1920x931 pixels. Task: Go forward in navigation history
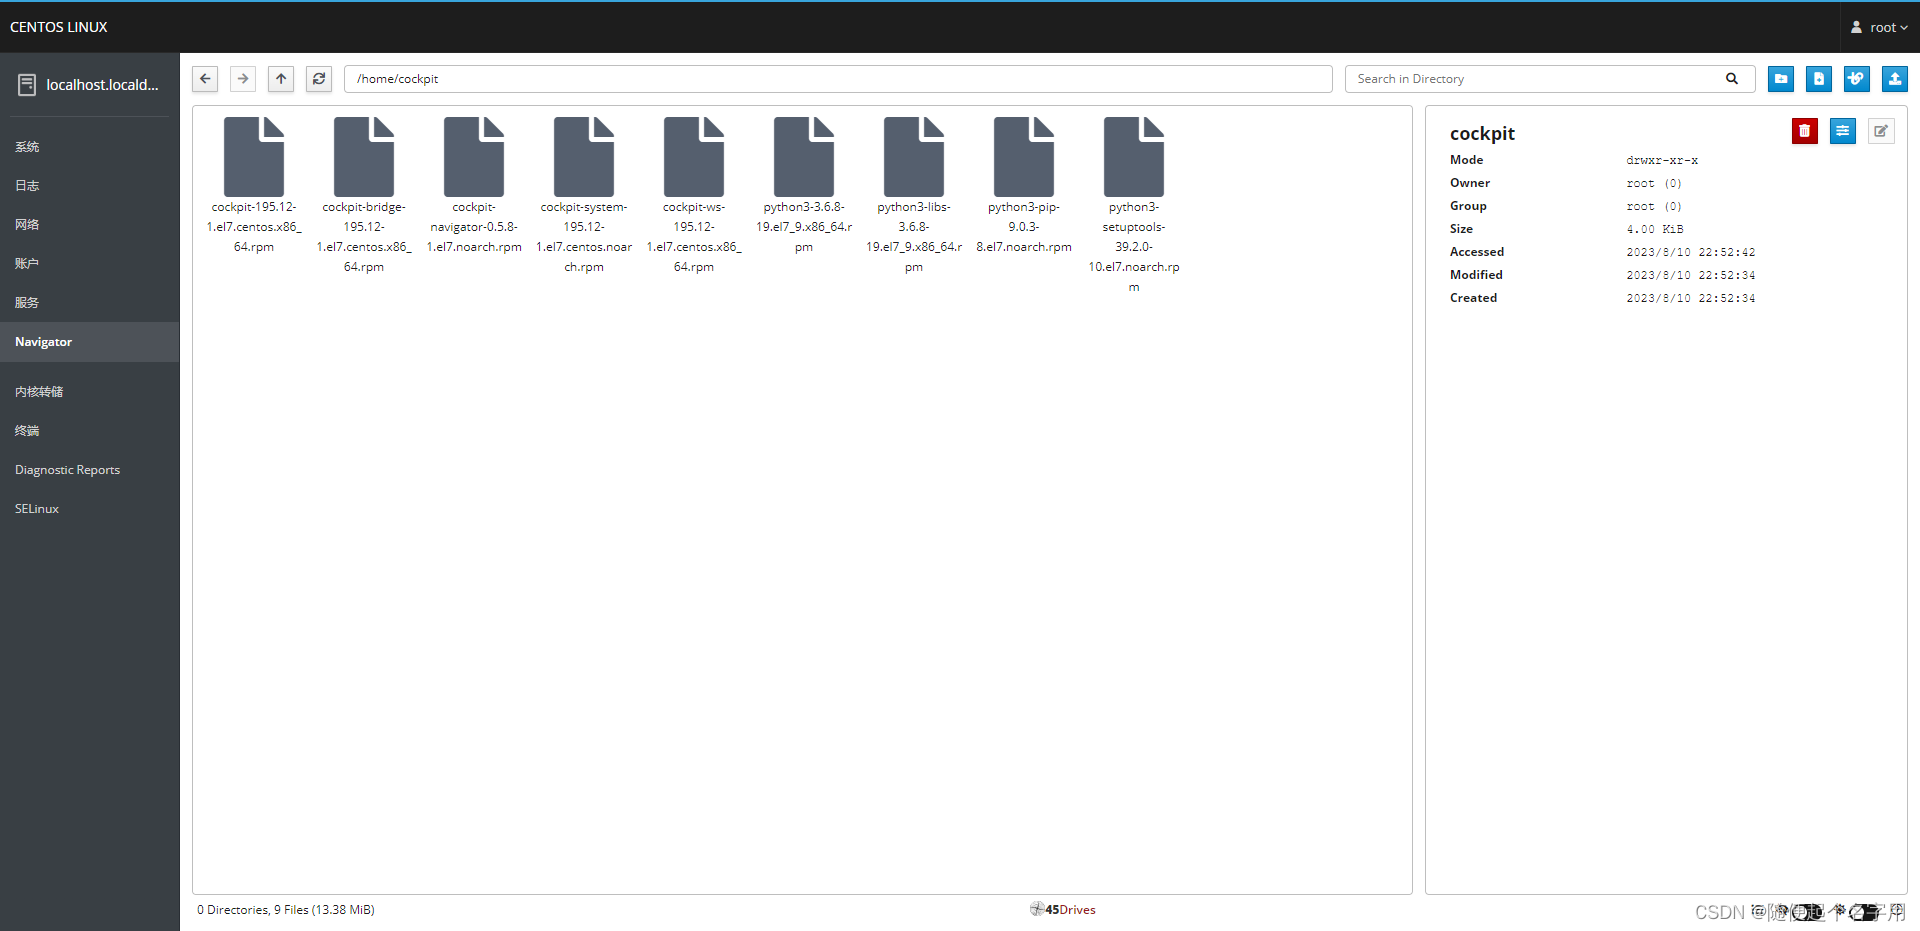242,78
